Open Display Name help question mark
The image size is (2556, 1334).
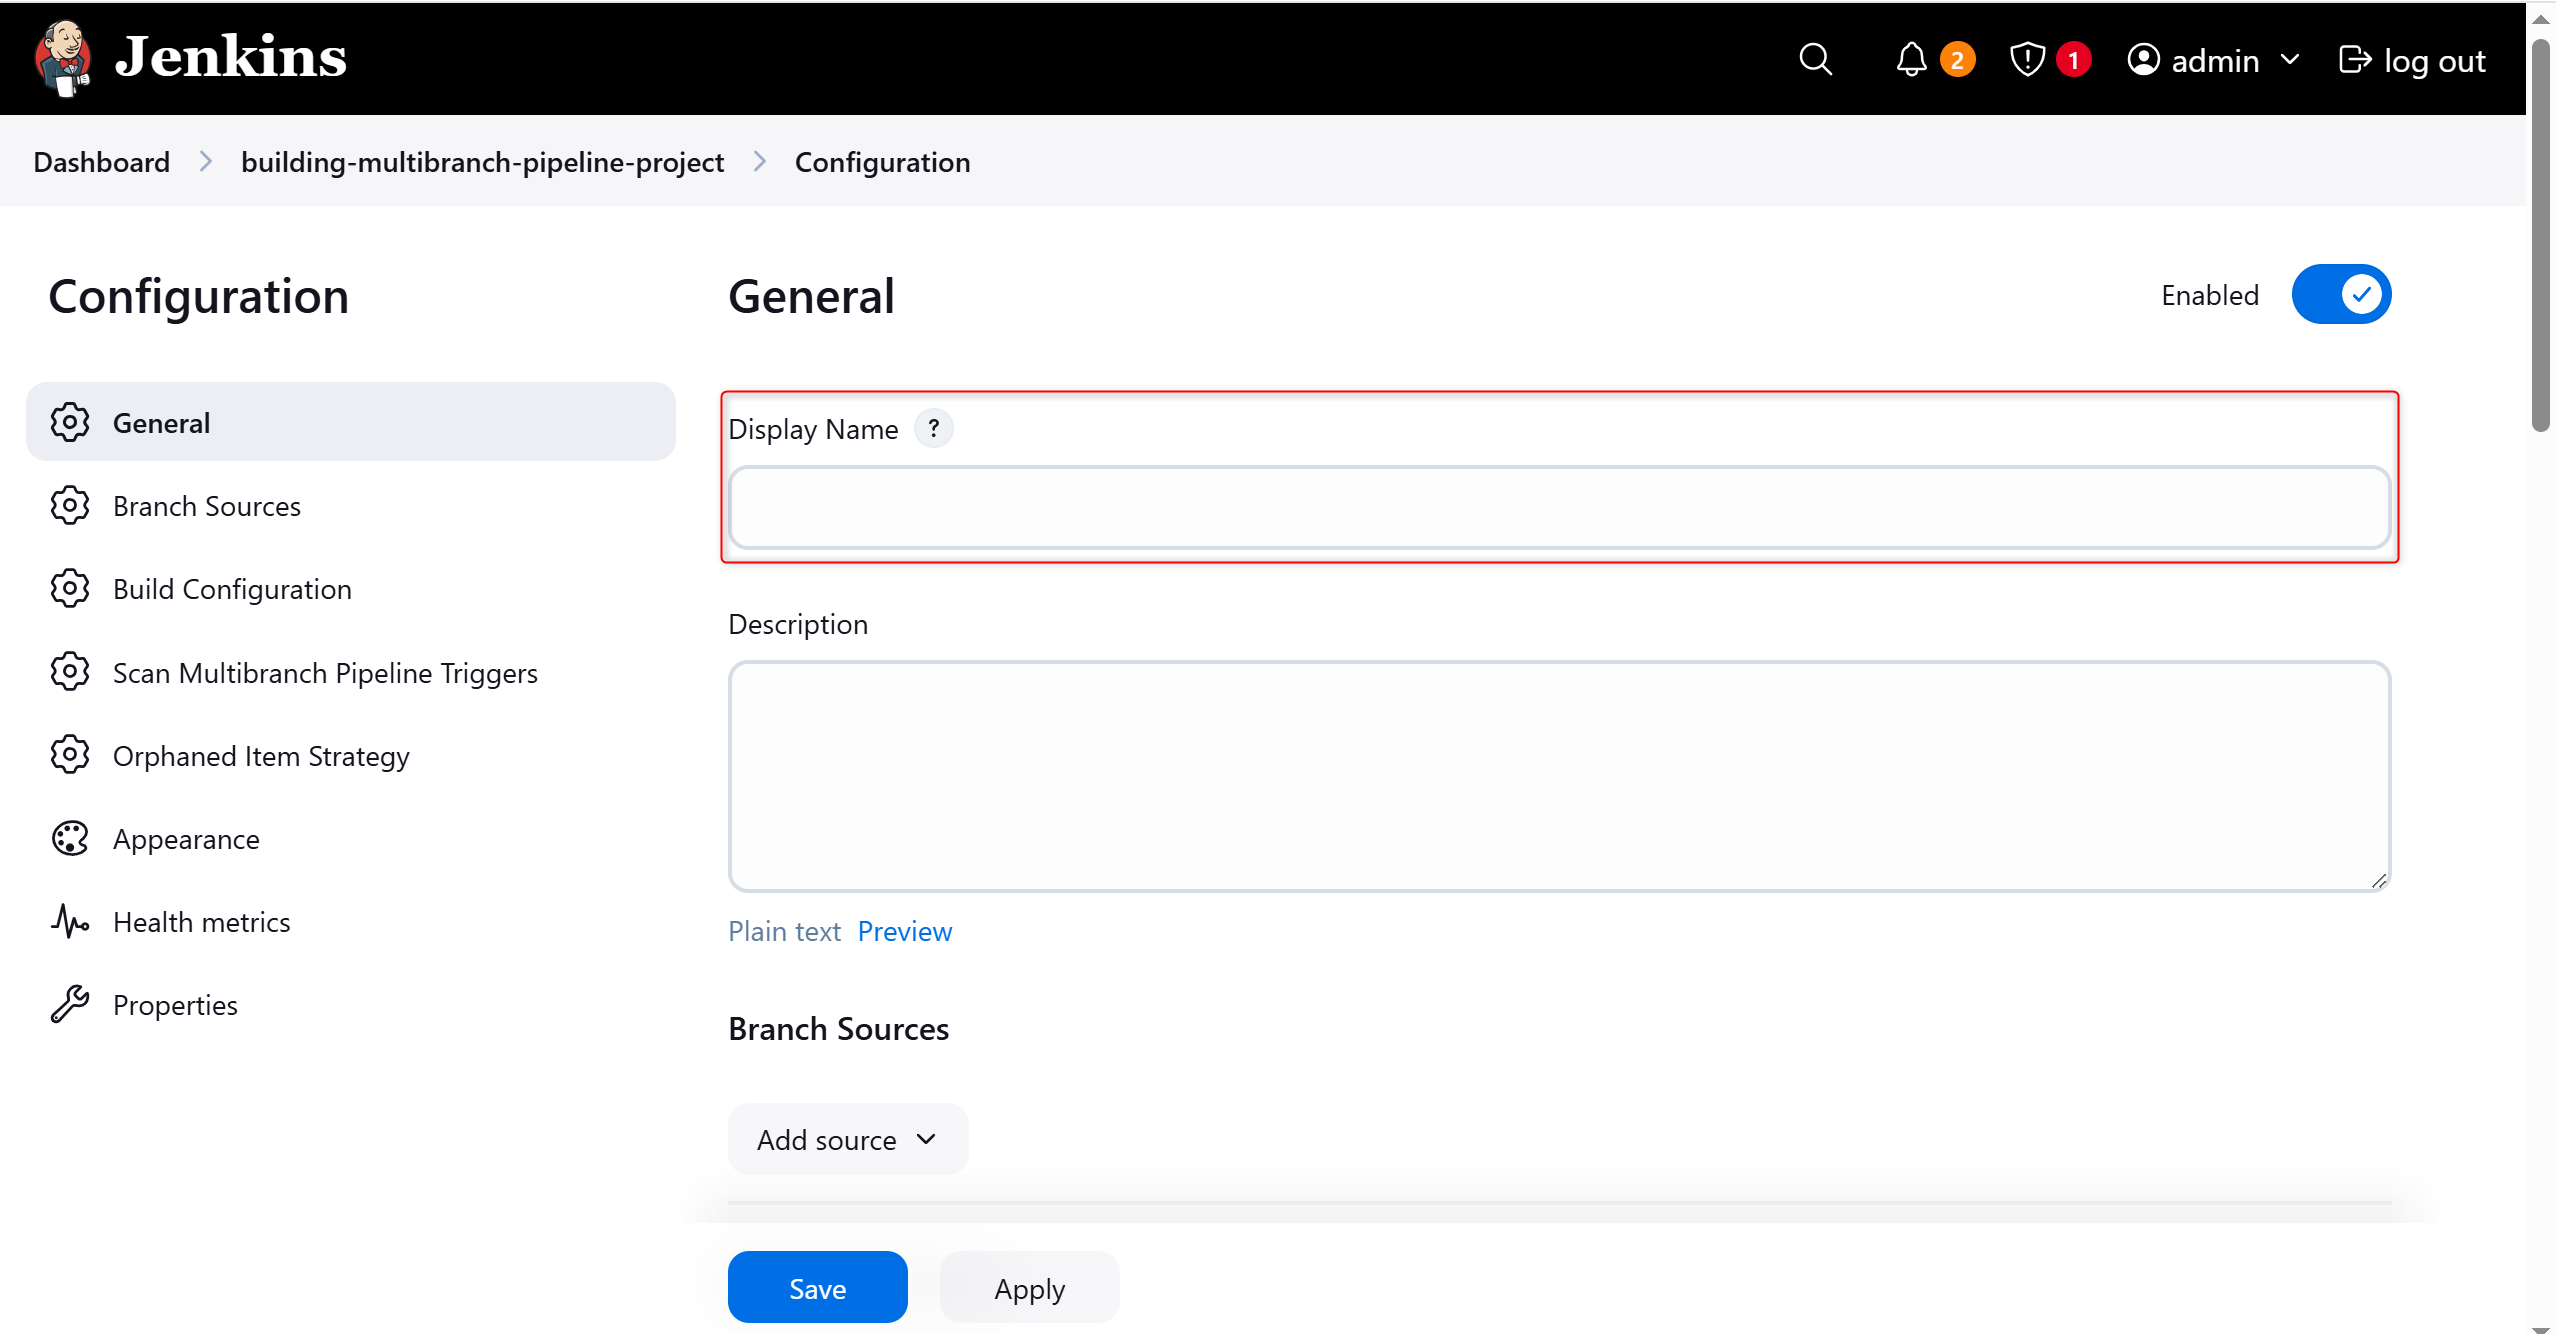pyautogui.click(x=934, y=428)
